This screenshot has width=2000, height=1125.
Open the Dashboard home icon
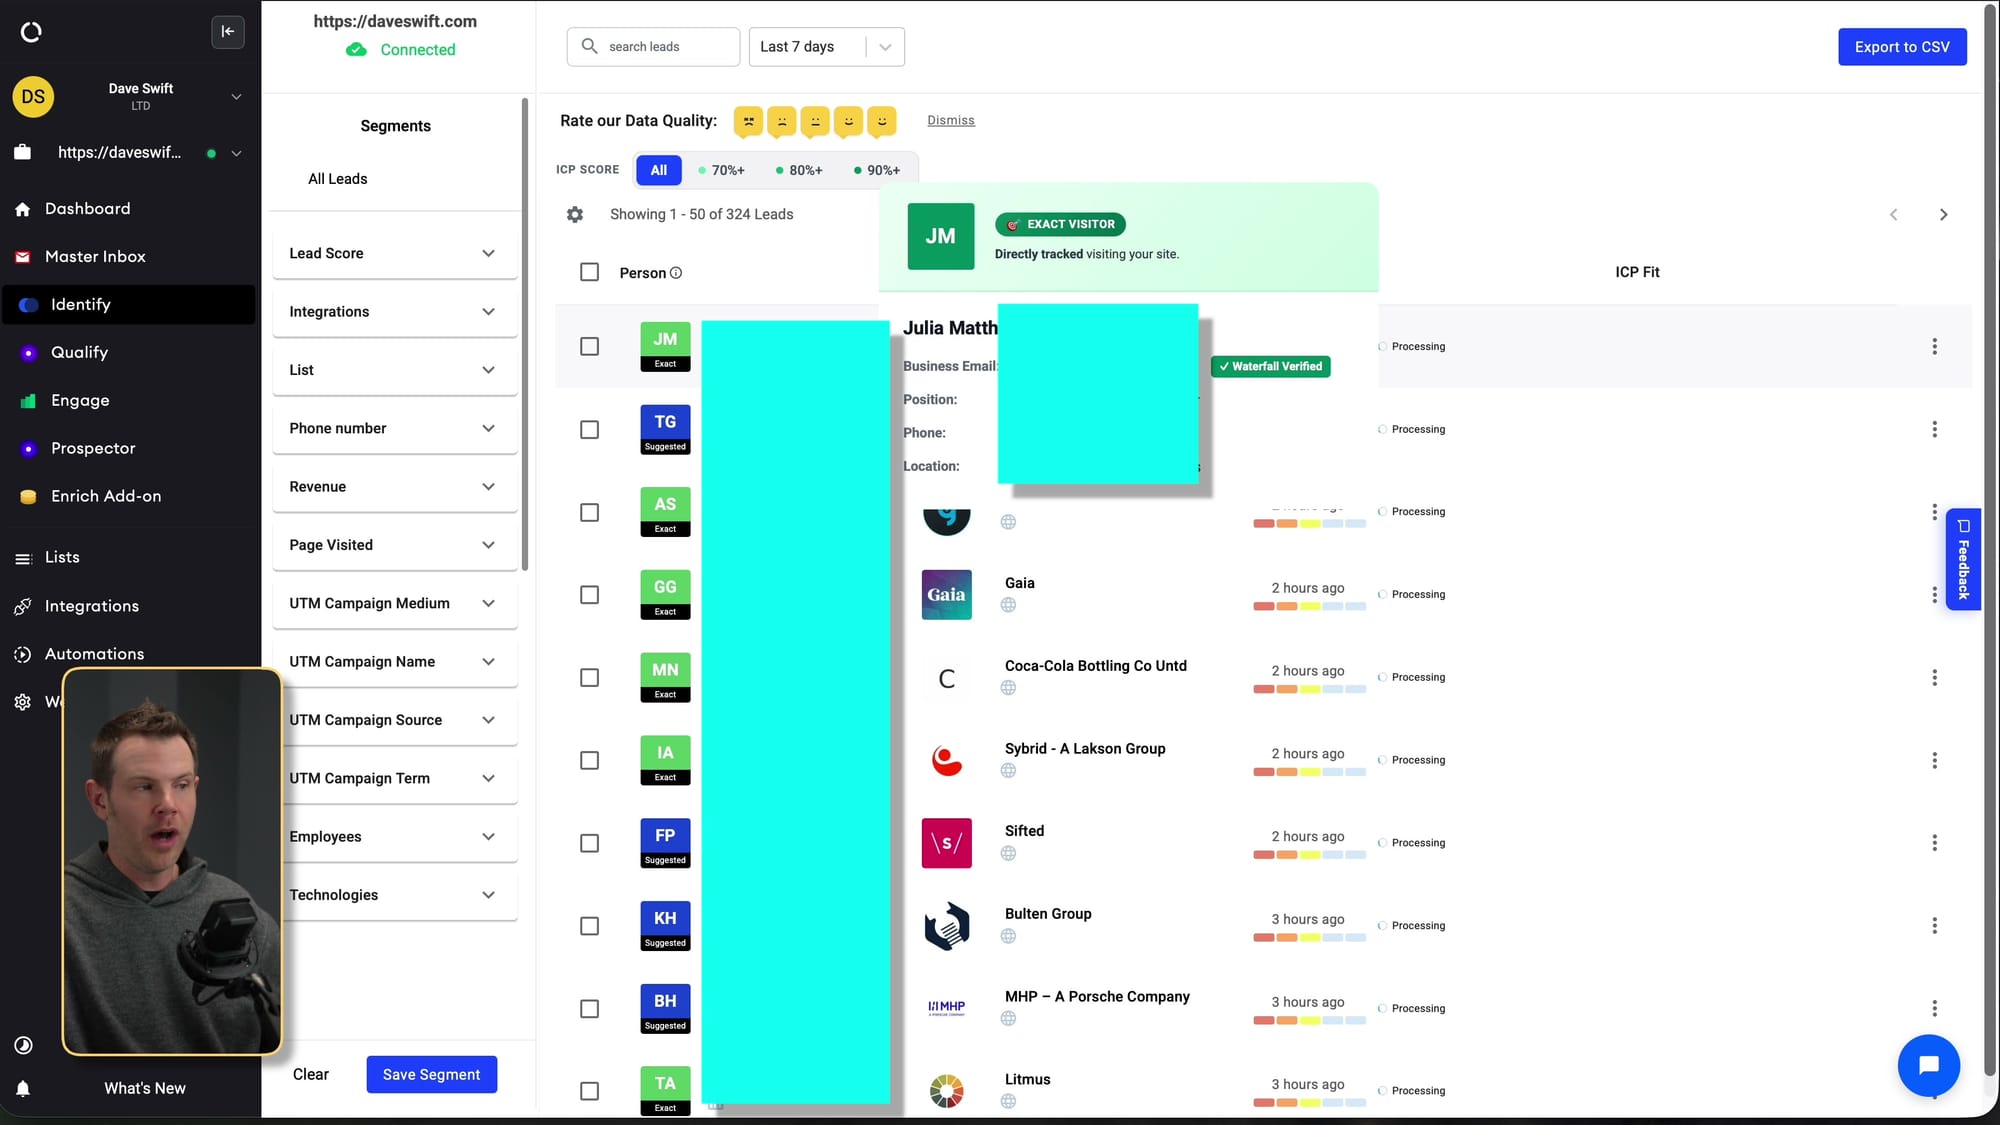point(23,209)
